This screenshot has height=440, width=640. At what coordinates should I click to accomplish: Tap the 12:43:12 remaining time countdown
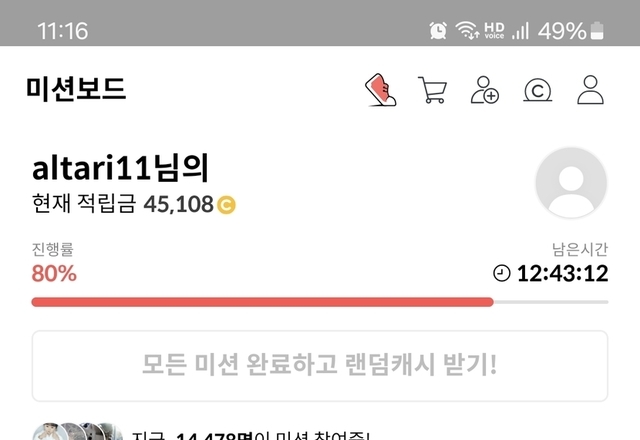point(562,273)
